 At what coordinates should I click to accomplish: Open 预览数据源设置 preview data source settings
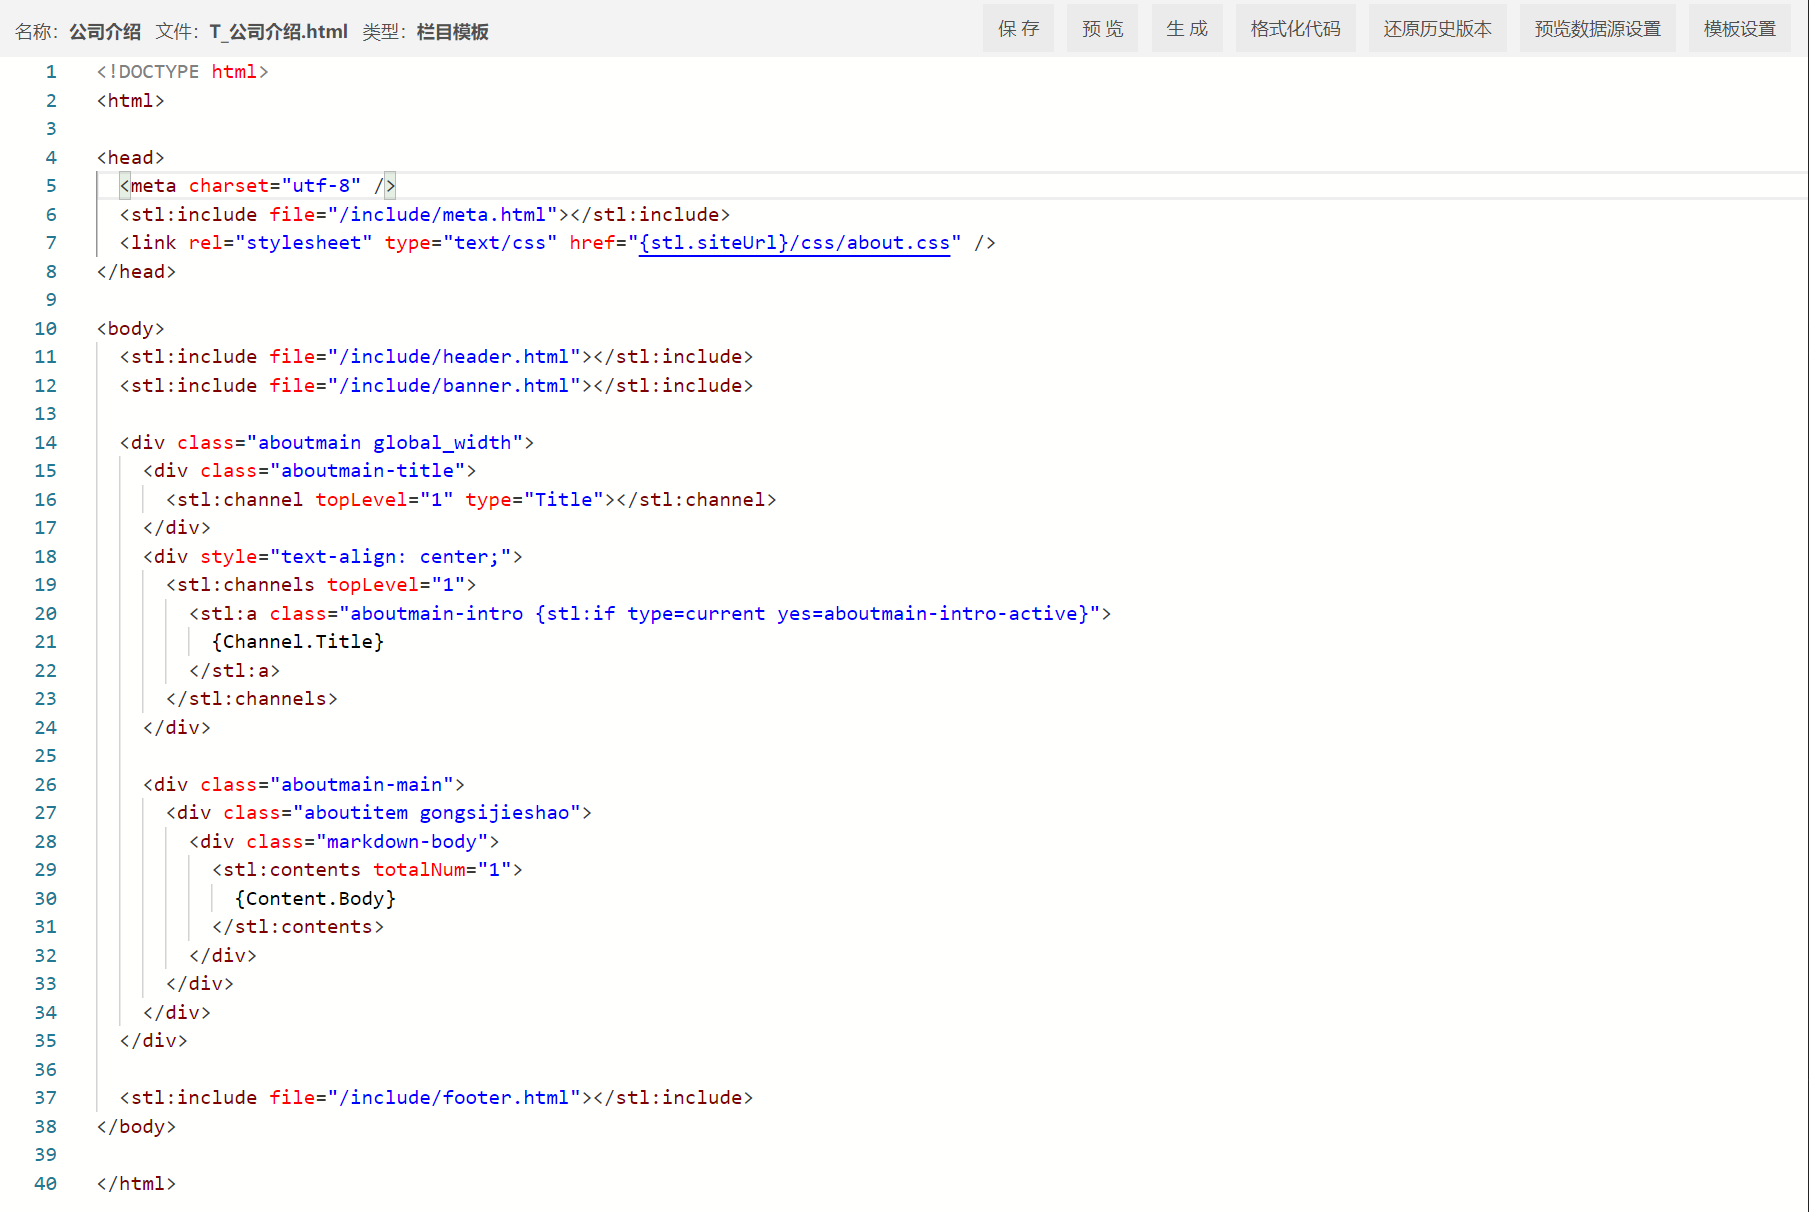[1597, 29]
